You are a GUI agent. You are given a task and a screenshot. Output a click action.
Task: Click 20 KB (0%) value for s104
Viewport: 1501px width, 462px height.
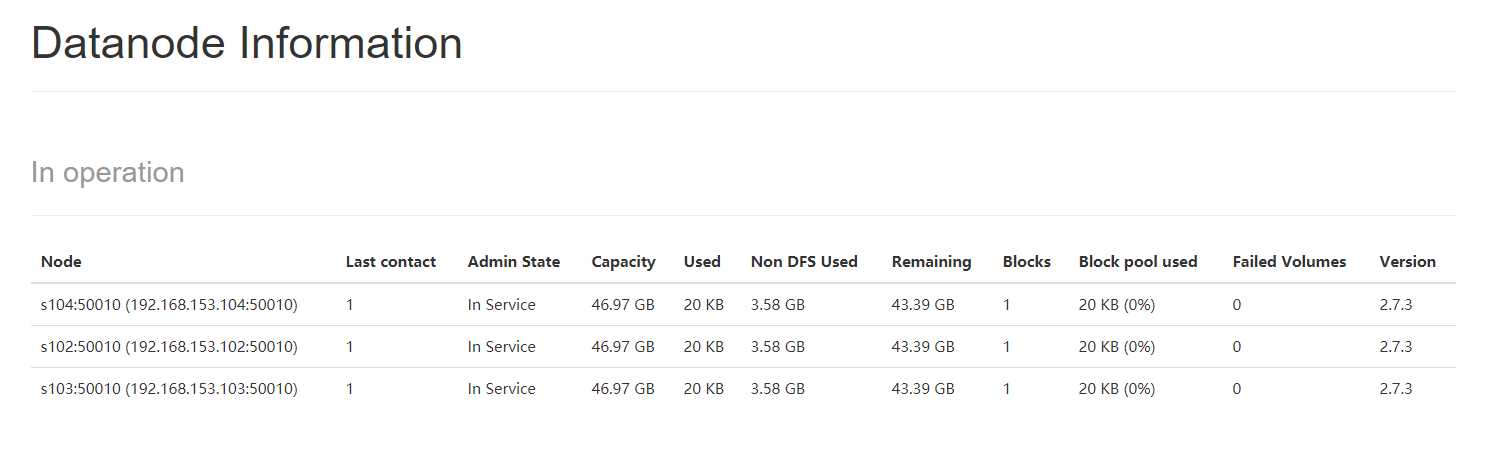(x=1117, y=305)
